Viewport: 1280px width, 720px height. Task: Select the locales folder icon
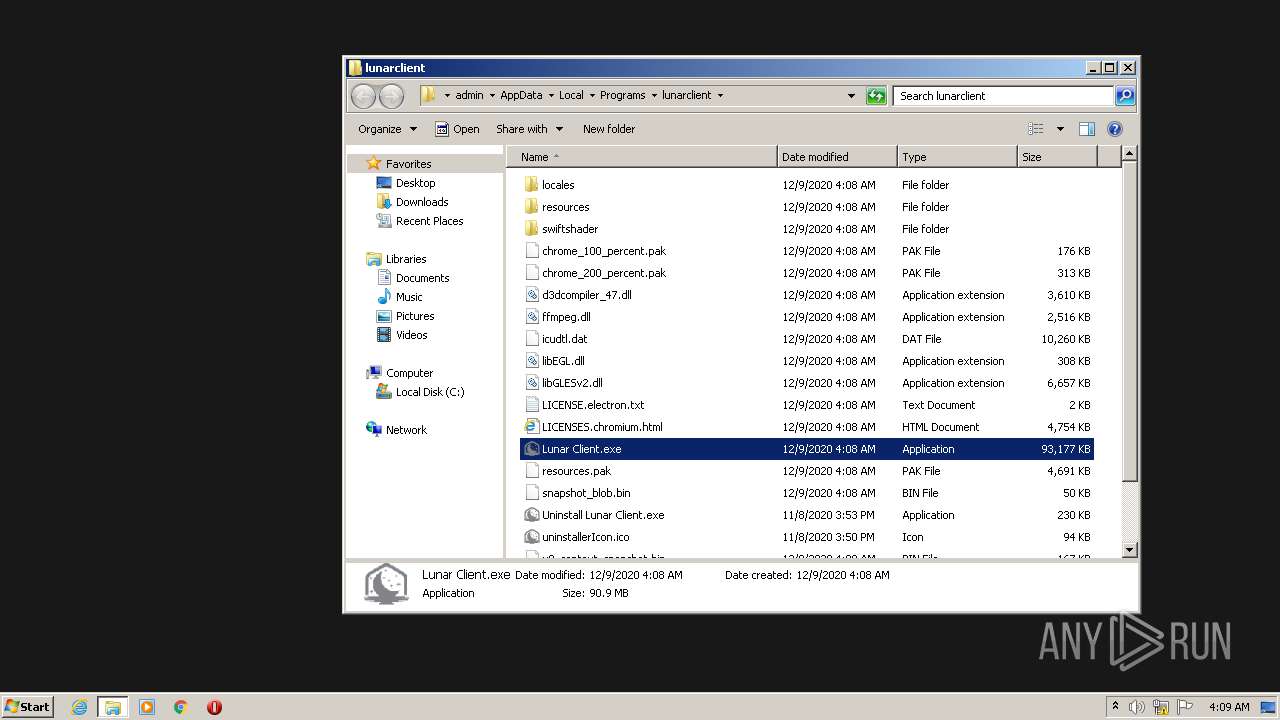click(x=532, y=185)
